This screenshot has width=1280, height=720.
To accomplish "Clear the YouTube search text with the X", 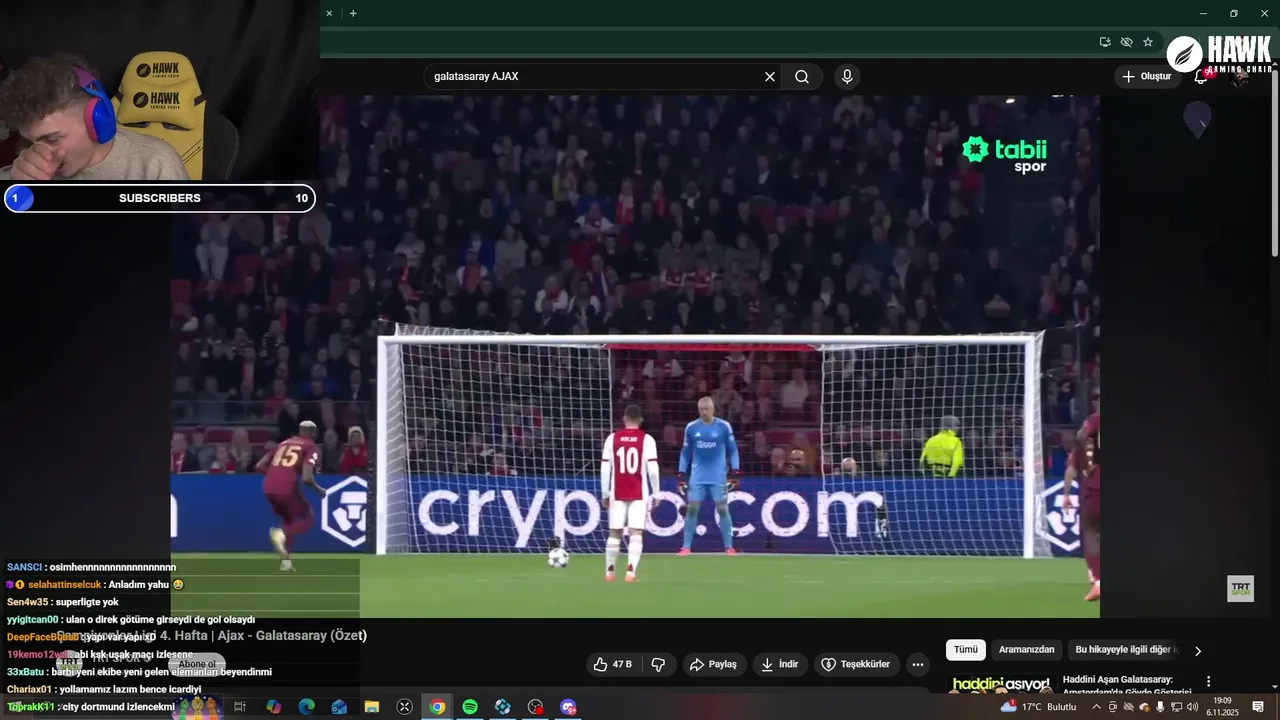I will click(770, 77).
